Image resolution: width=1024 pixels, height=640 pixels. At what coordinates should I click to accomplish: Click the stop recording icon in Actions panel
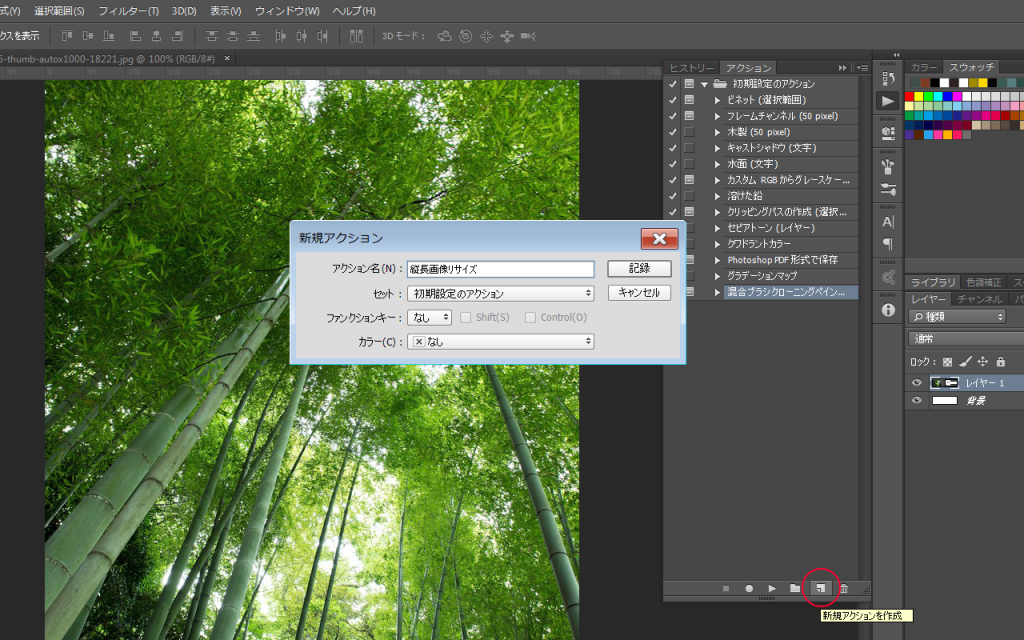pyautogui.click(x=726, y=588)
